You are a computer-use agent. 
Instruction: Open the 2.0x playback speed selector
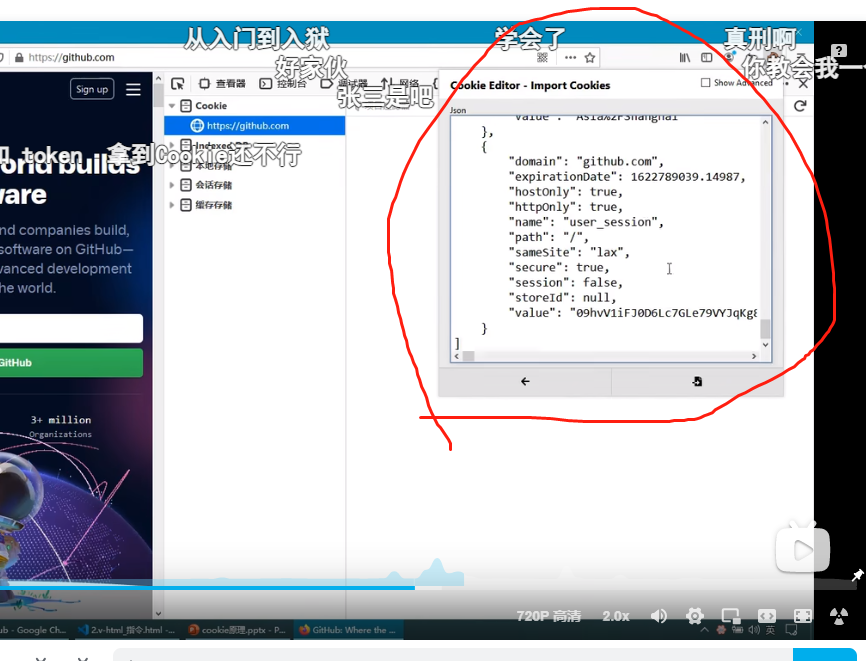[x=616, y=616]
